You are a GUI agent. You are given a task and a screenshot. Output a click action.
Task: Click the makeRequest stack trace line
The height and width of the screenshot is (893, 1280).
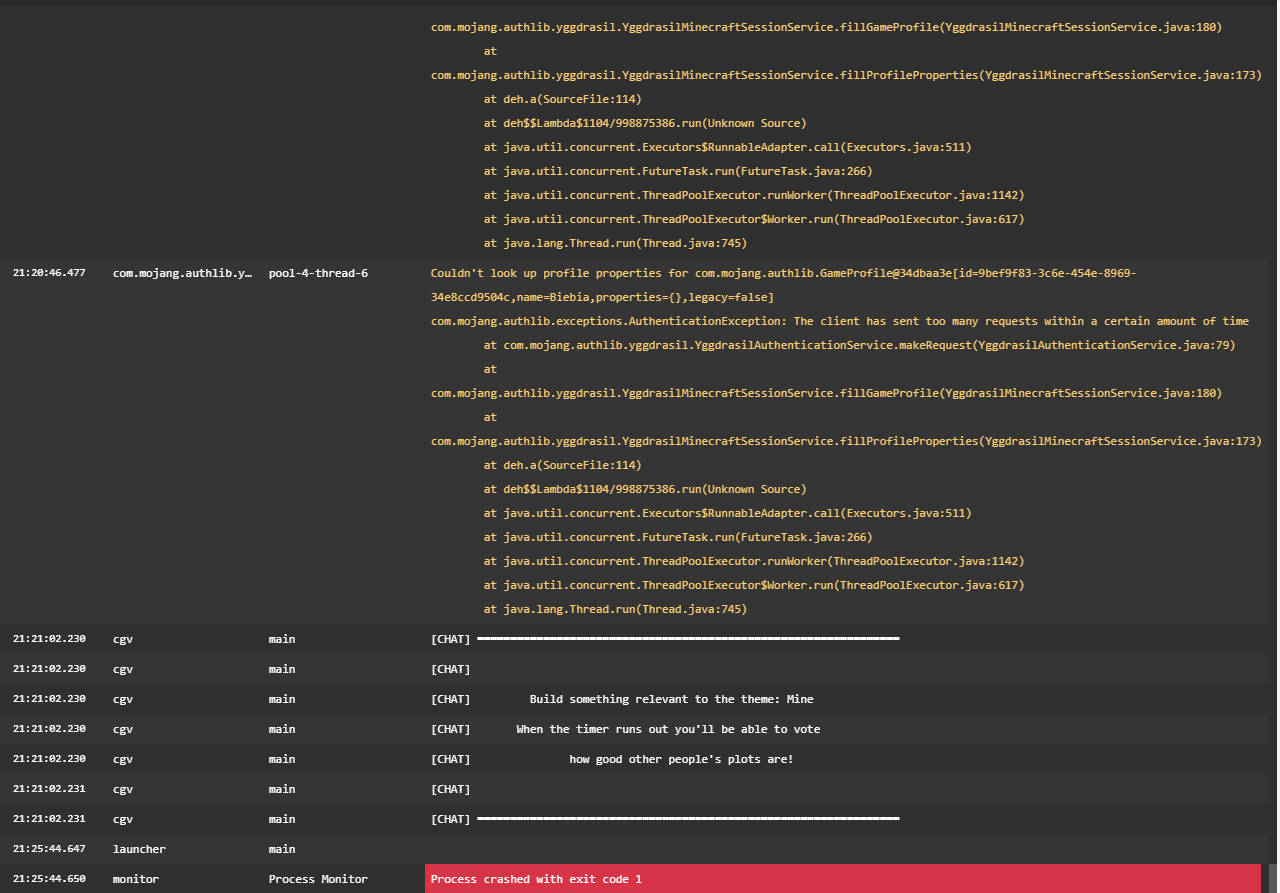click(860, 345)
